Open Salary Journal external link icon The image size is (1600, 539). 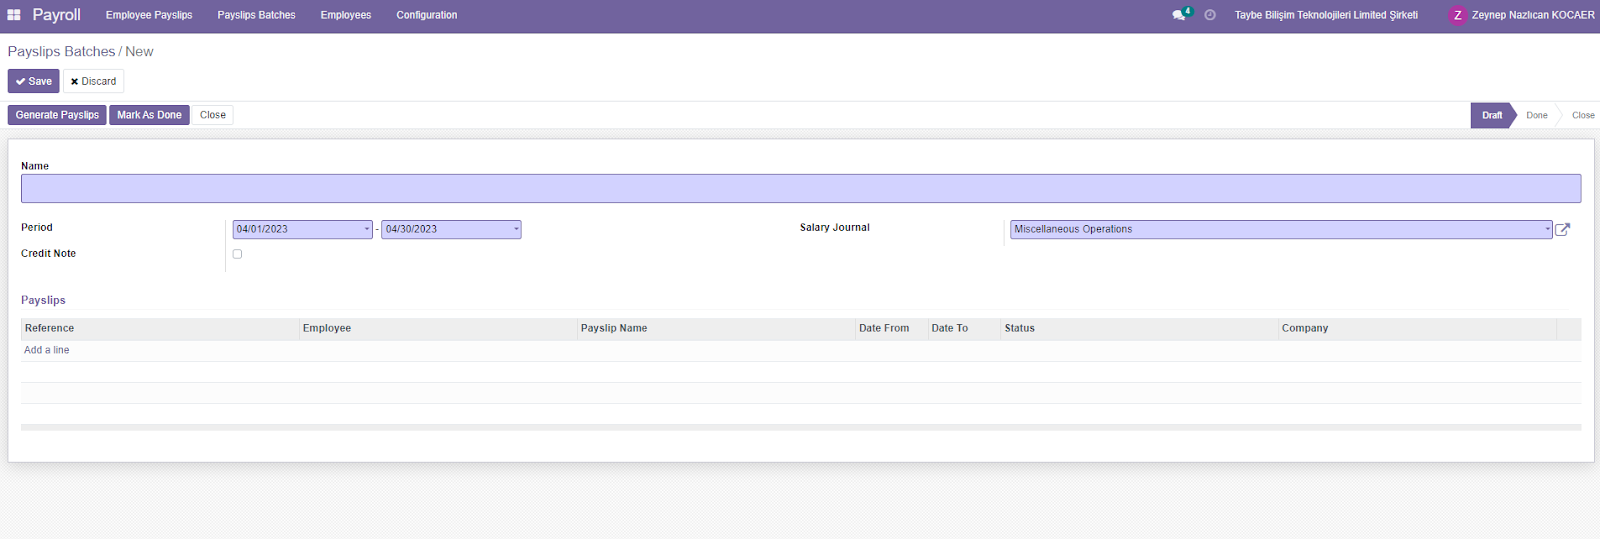1563,229
